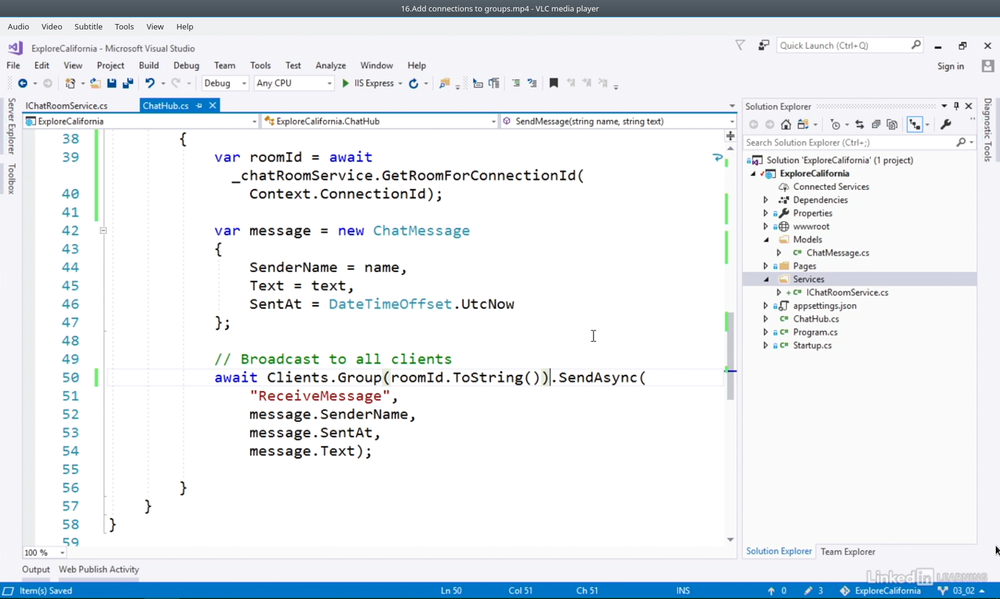Click the browser refresh icon next to IIS Express
The image size is (1000, 599).
click(413, 84)
